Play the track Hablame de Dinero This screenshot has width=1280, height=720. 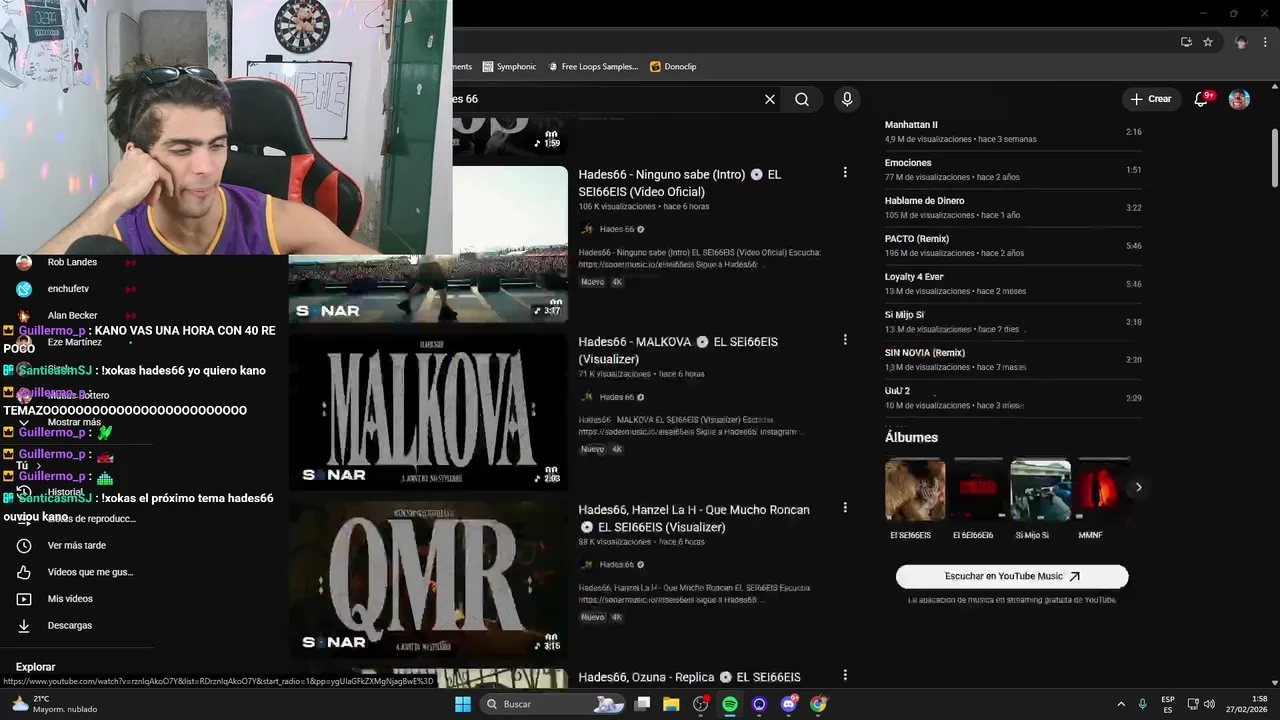[x=1013, y=208]
